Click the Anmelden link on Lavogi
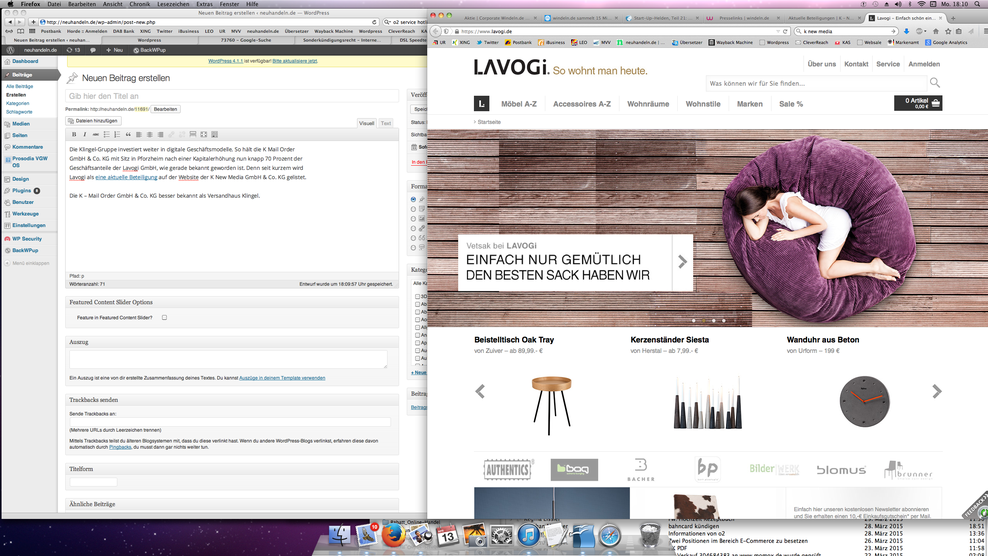 coord(924,64)
